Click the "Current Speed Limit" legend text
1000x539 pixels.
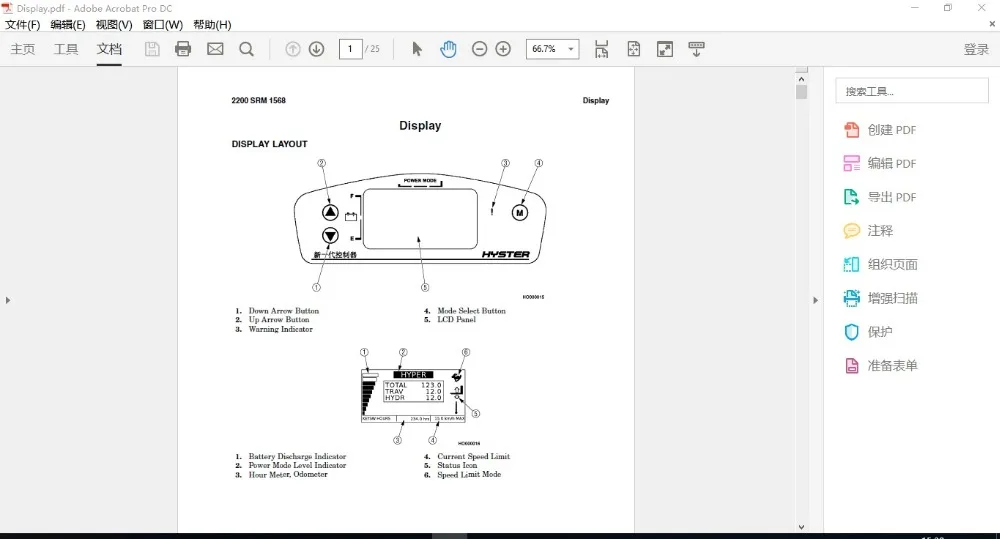473,456
